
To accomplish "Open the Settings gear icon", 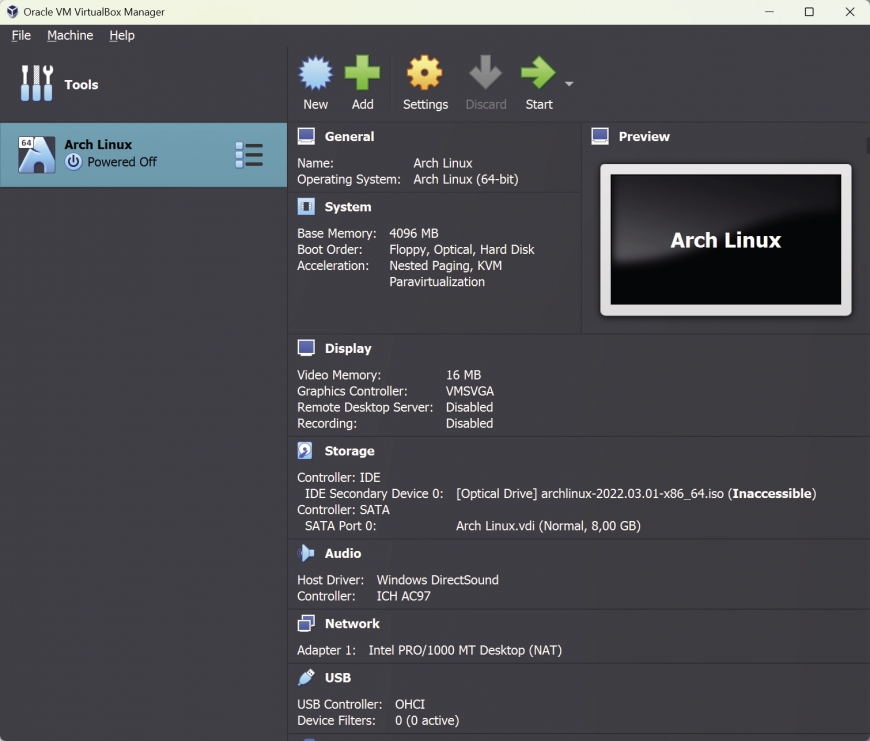I will (424, 73).
